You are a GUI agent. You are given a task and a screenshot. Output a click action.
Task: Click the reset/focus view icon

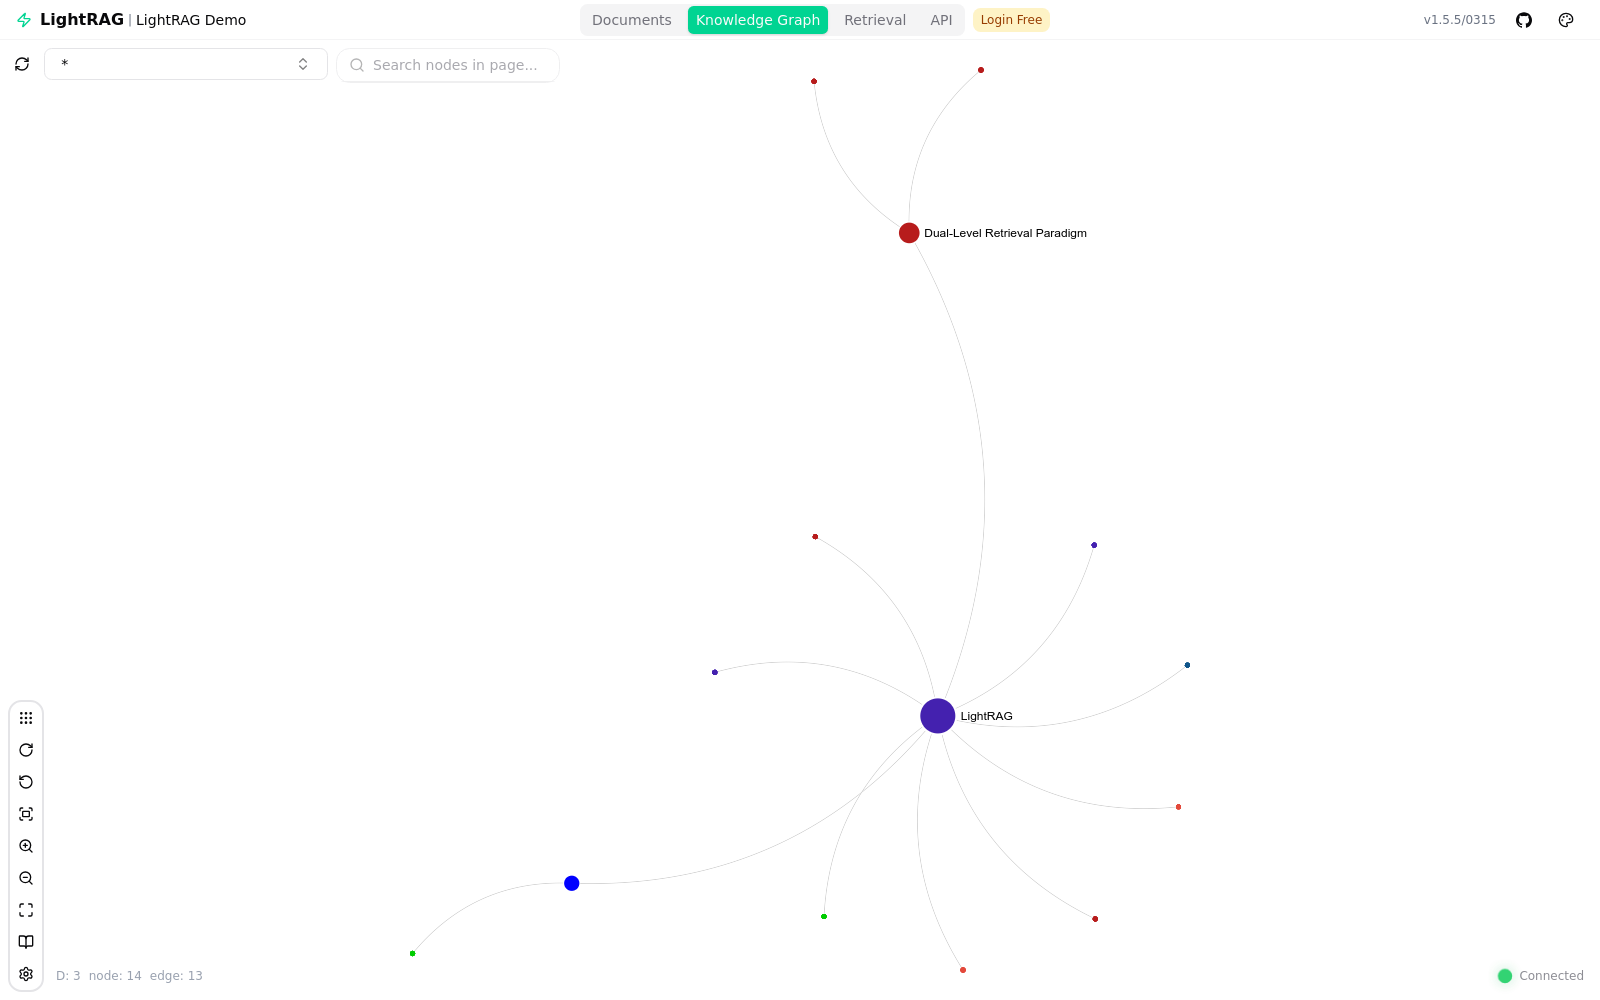pyautogui.click(x=26, y=814)
